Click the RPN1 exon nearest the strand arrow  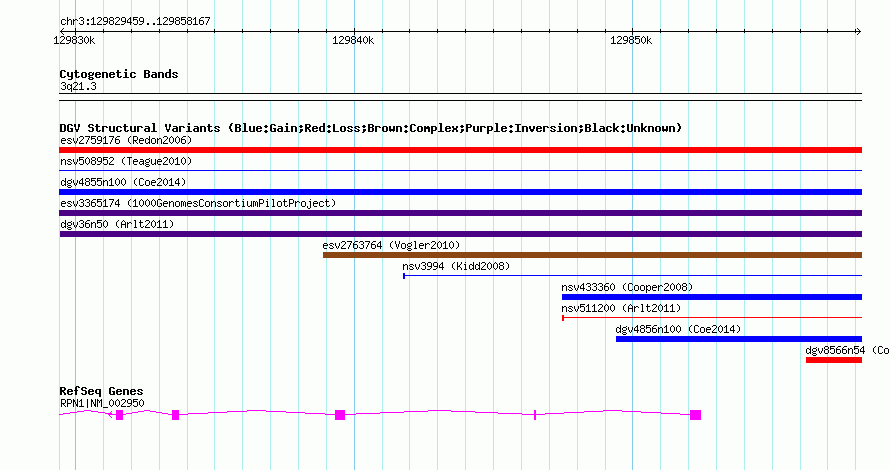[x=119, y=415]
